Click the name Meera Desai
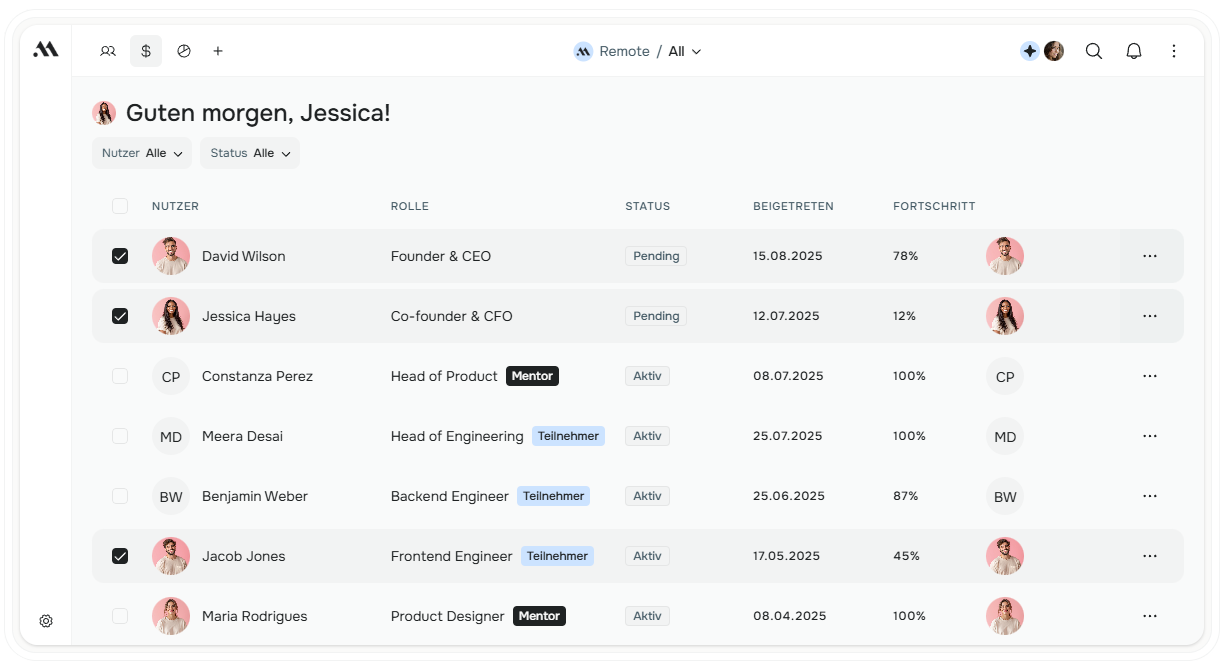 pos(242,436)
